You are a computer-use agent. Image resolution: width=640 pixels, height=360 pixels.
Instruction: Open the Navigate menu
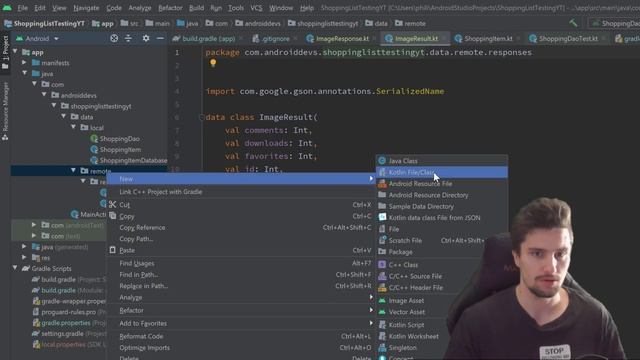(x=86, y=8)
